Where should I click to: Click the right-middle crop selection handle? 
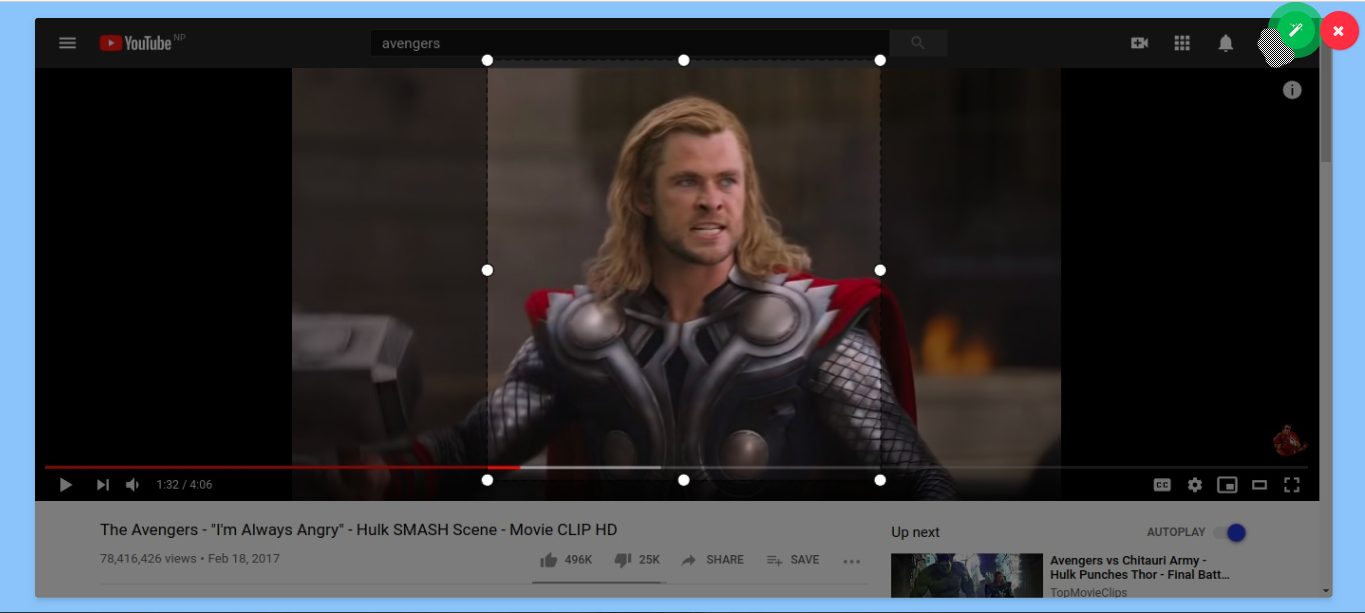coord(880,270)
